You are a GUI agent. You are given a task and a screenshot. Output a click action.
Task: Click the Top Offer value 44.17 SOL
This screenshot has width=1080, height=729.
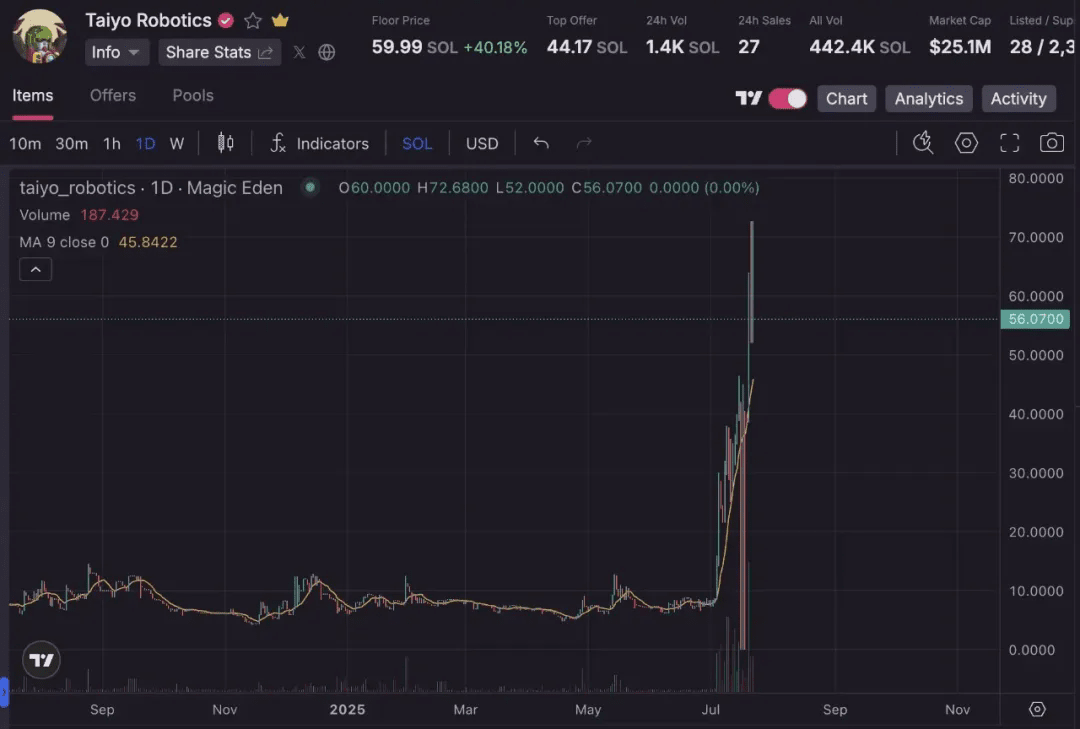tap(587, 47)
